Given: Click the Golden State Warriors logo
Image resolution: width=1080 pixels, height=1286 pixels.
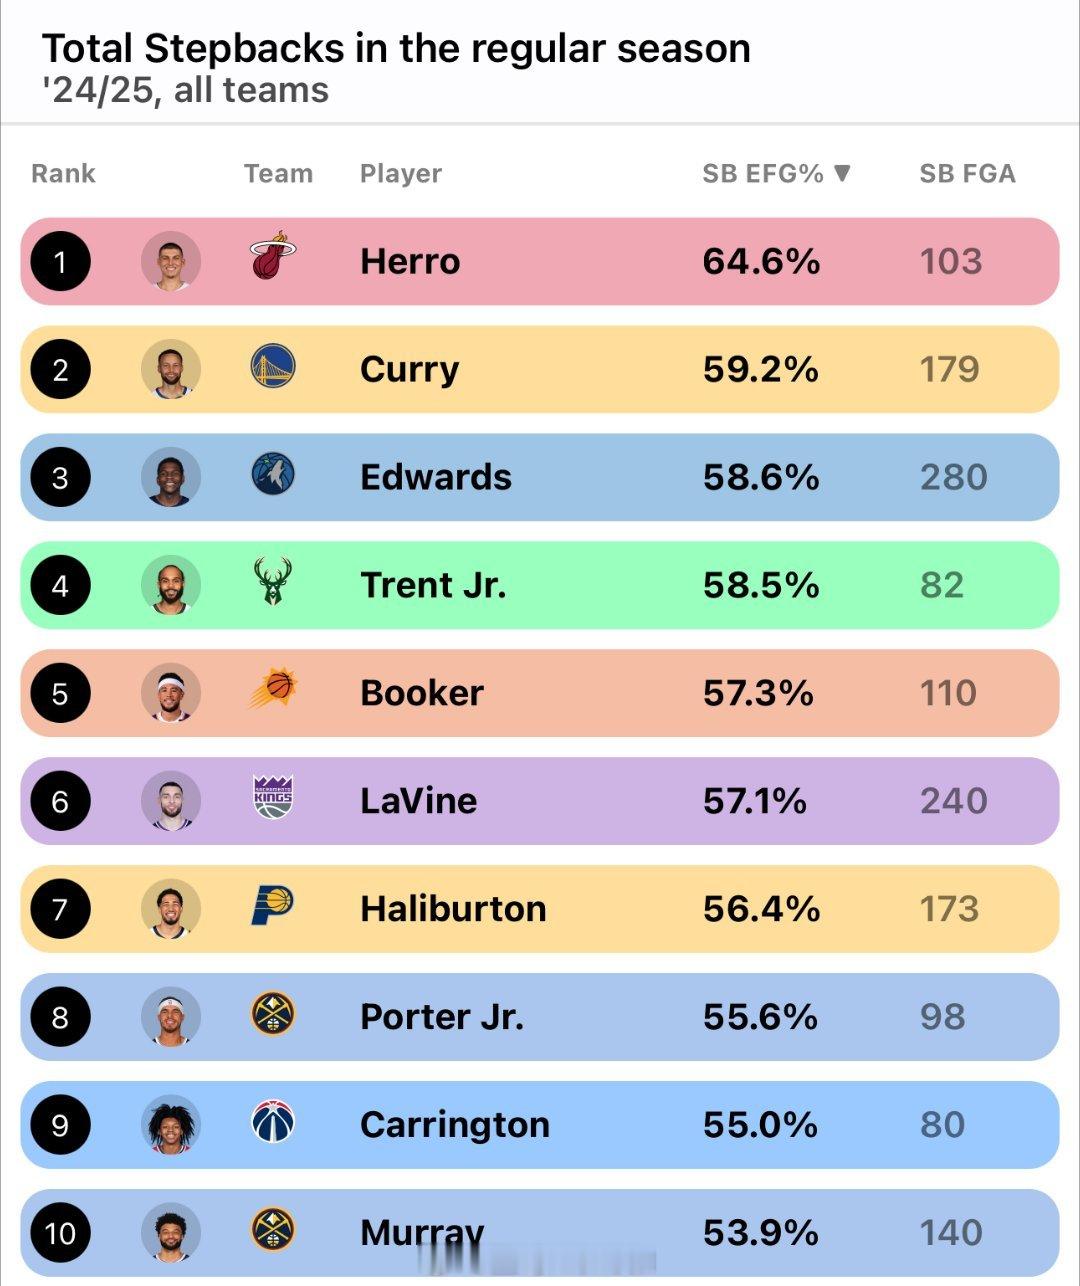Looking at the screenshot, I should (x=272, y=367).
